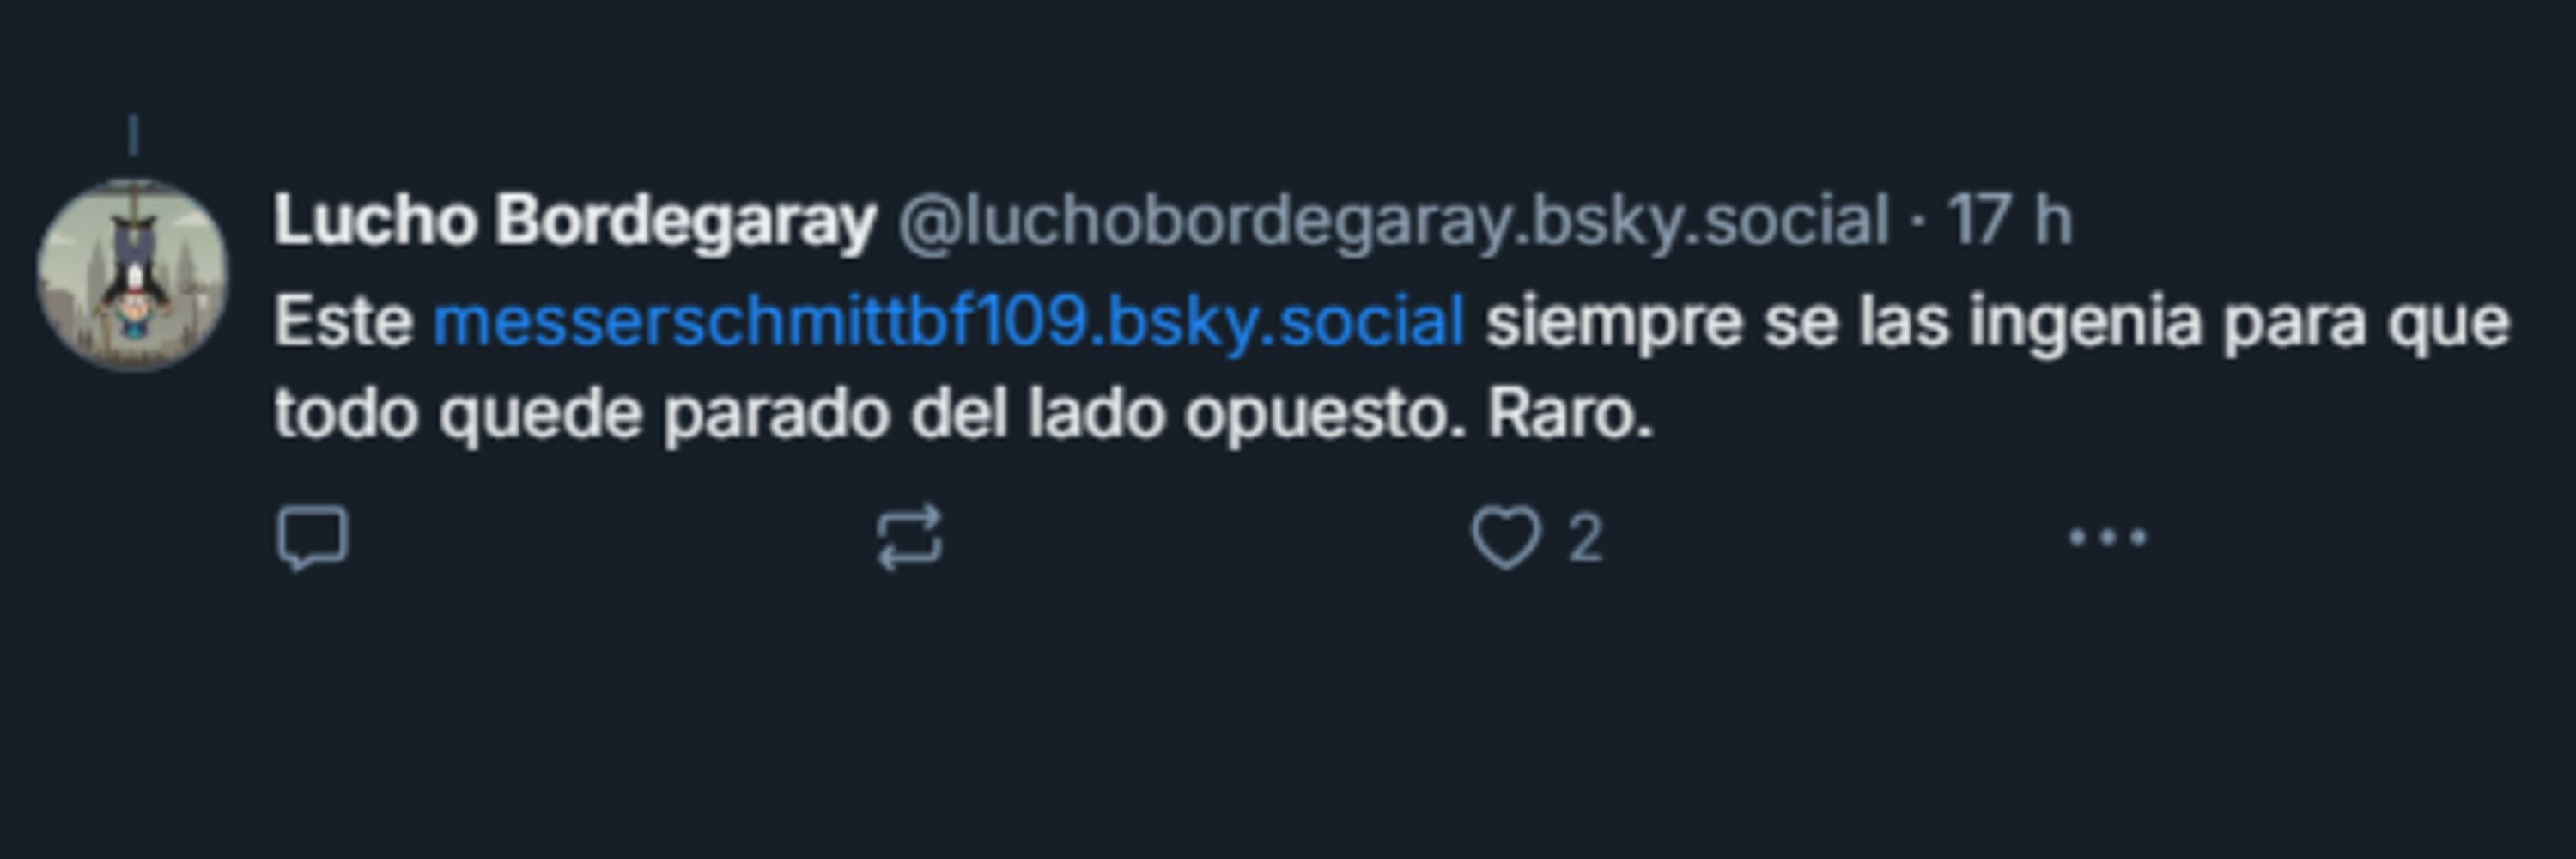Open the post by clicking its text
This screenshot has height=859, width=2576.
pyautogui.click(x=1391, y=367)
